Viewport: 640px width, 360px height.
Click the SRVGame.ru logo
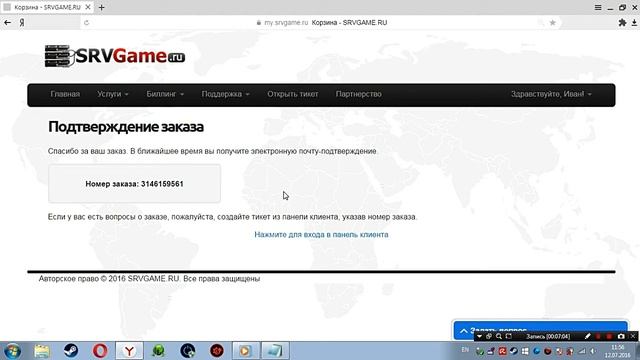[115, 56]
